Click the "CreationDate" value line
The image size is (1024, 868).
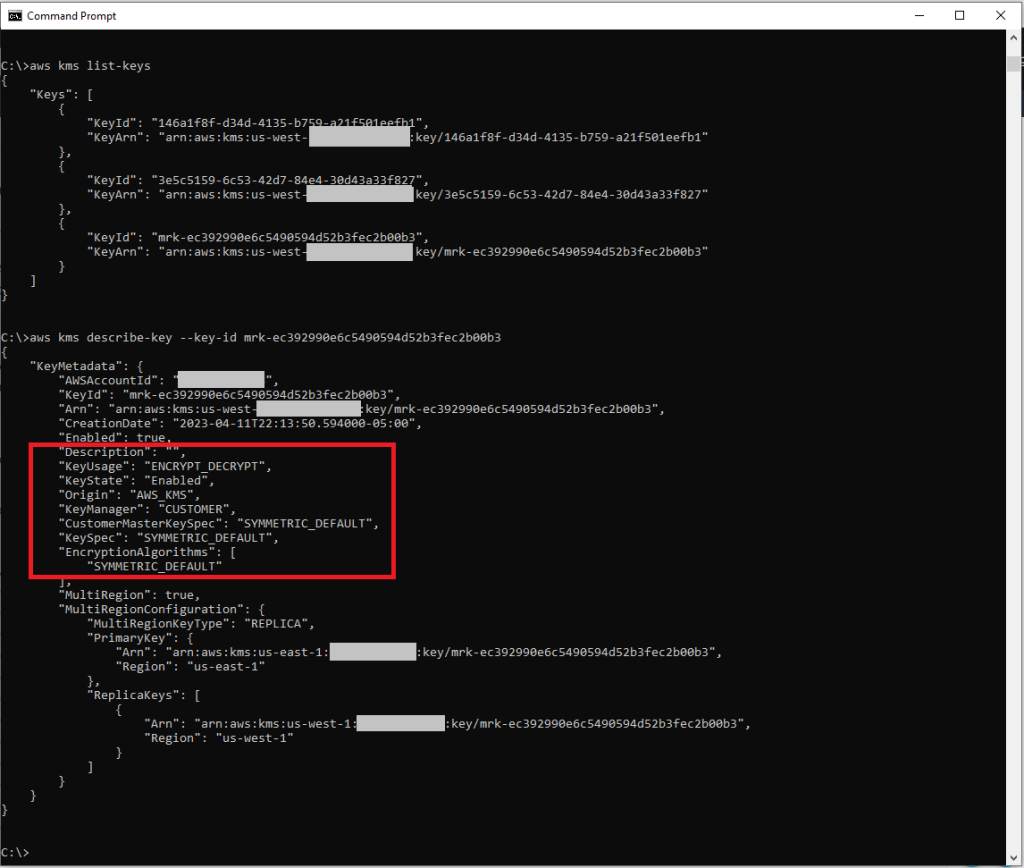coord(240,423)
